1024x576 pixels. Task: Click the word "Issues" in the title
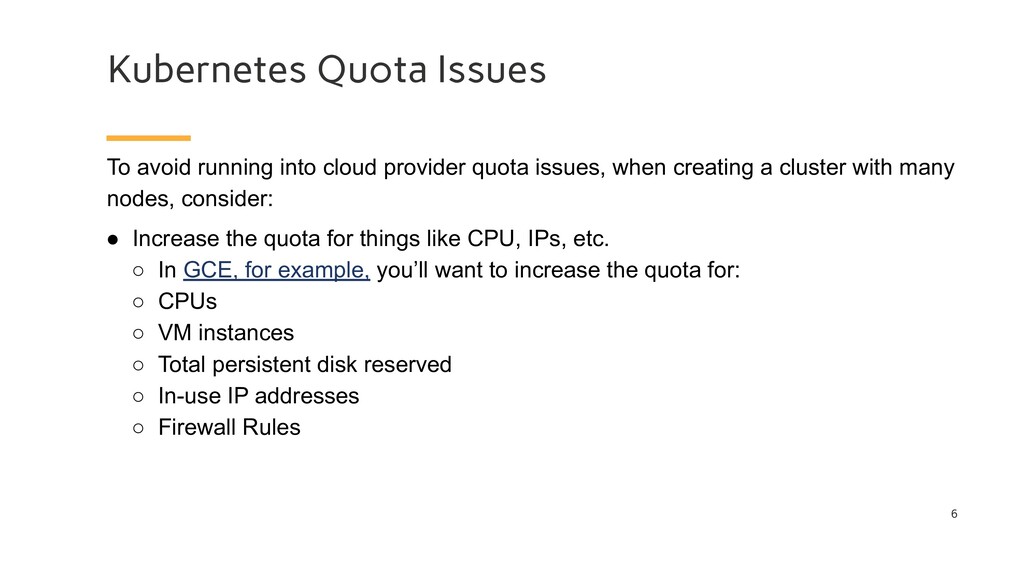(x=492, y=69)
